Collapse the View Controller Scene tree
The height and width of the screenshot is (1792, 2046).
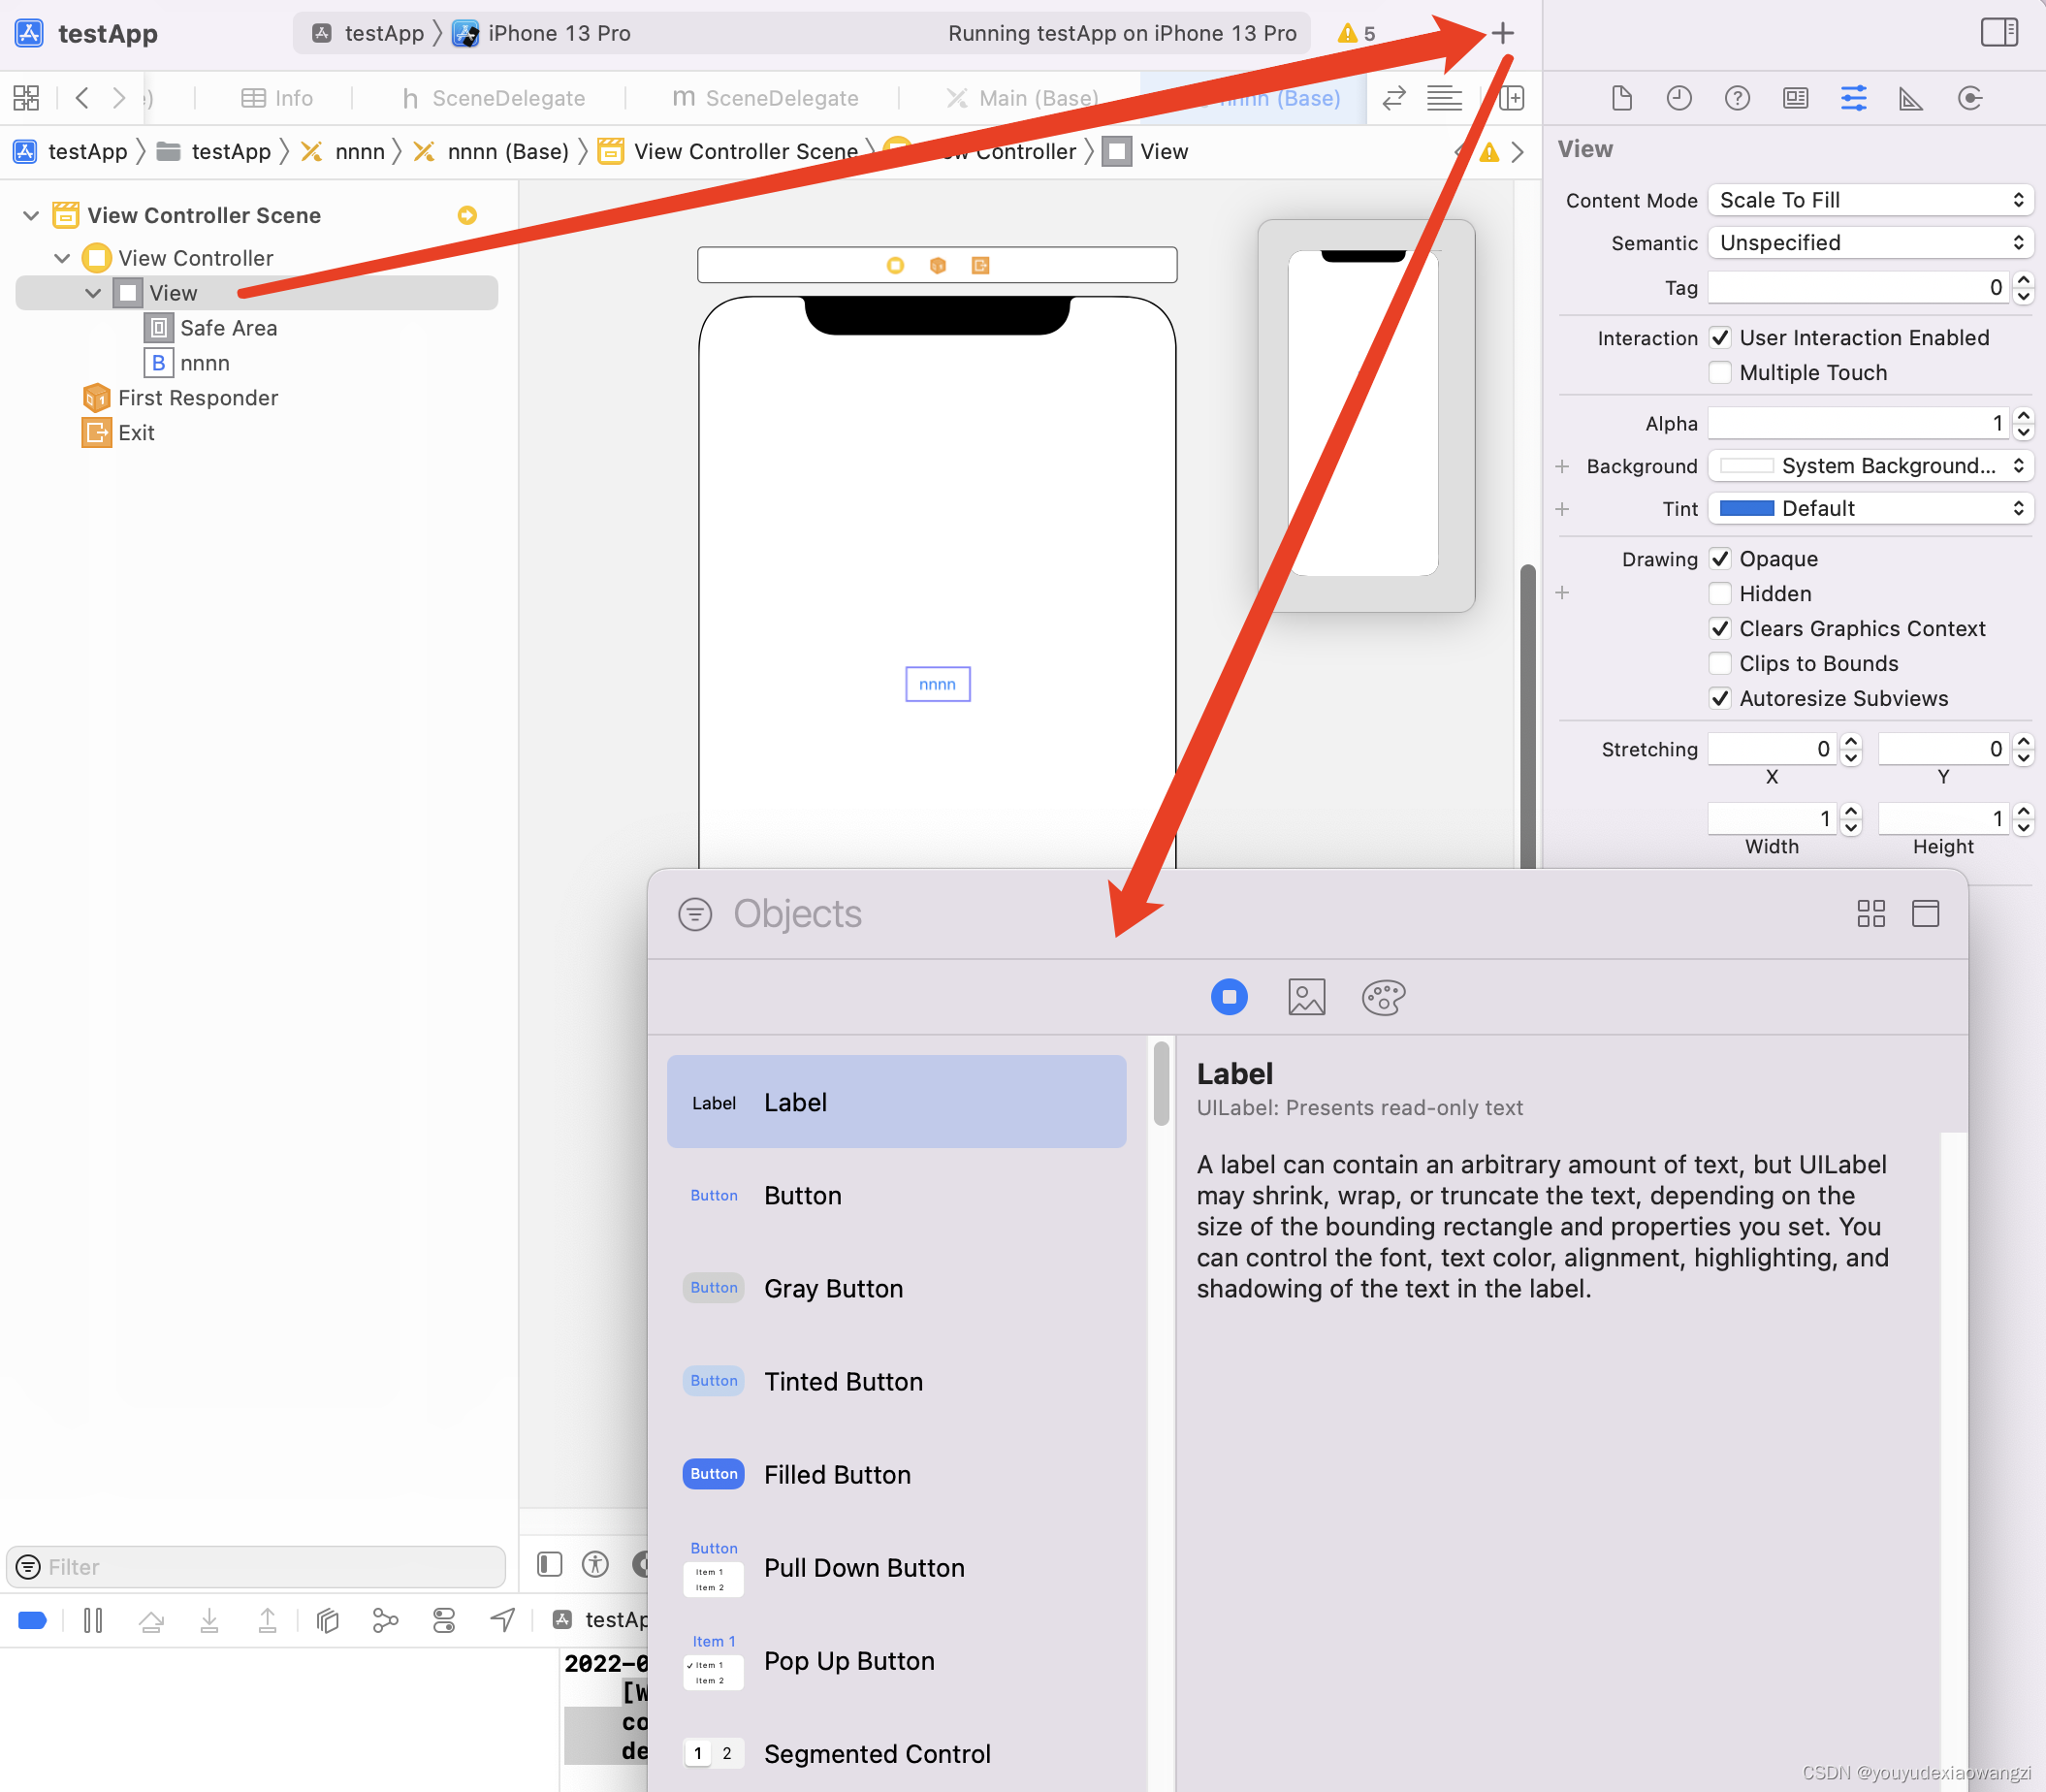pyautogui.click(x=31, y=215)
